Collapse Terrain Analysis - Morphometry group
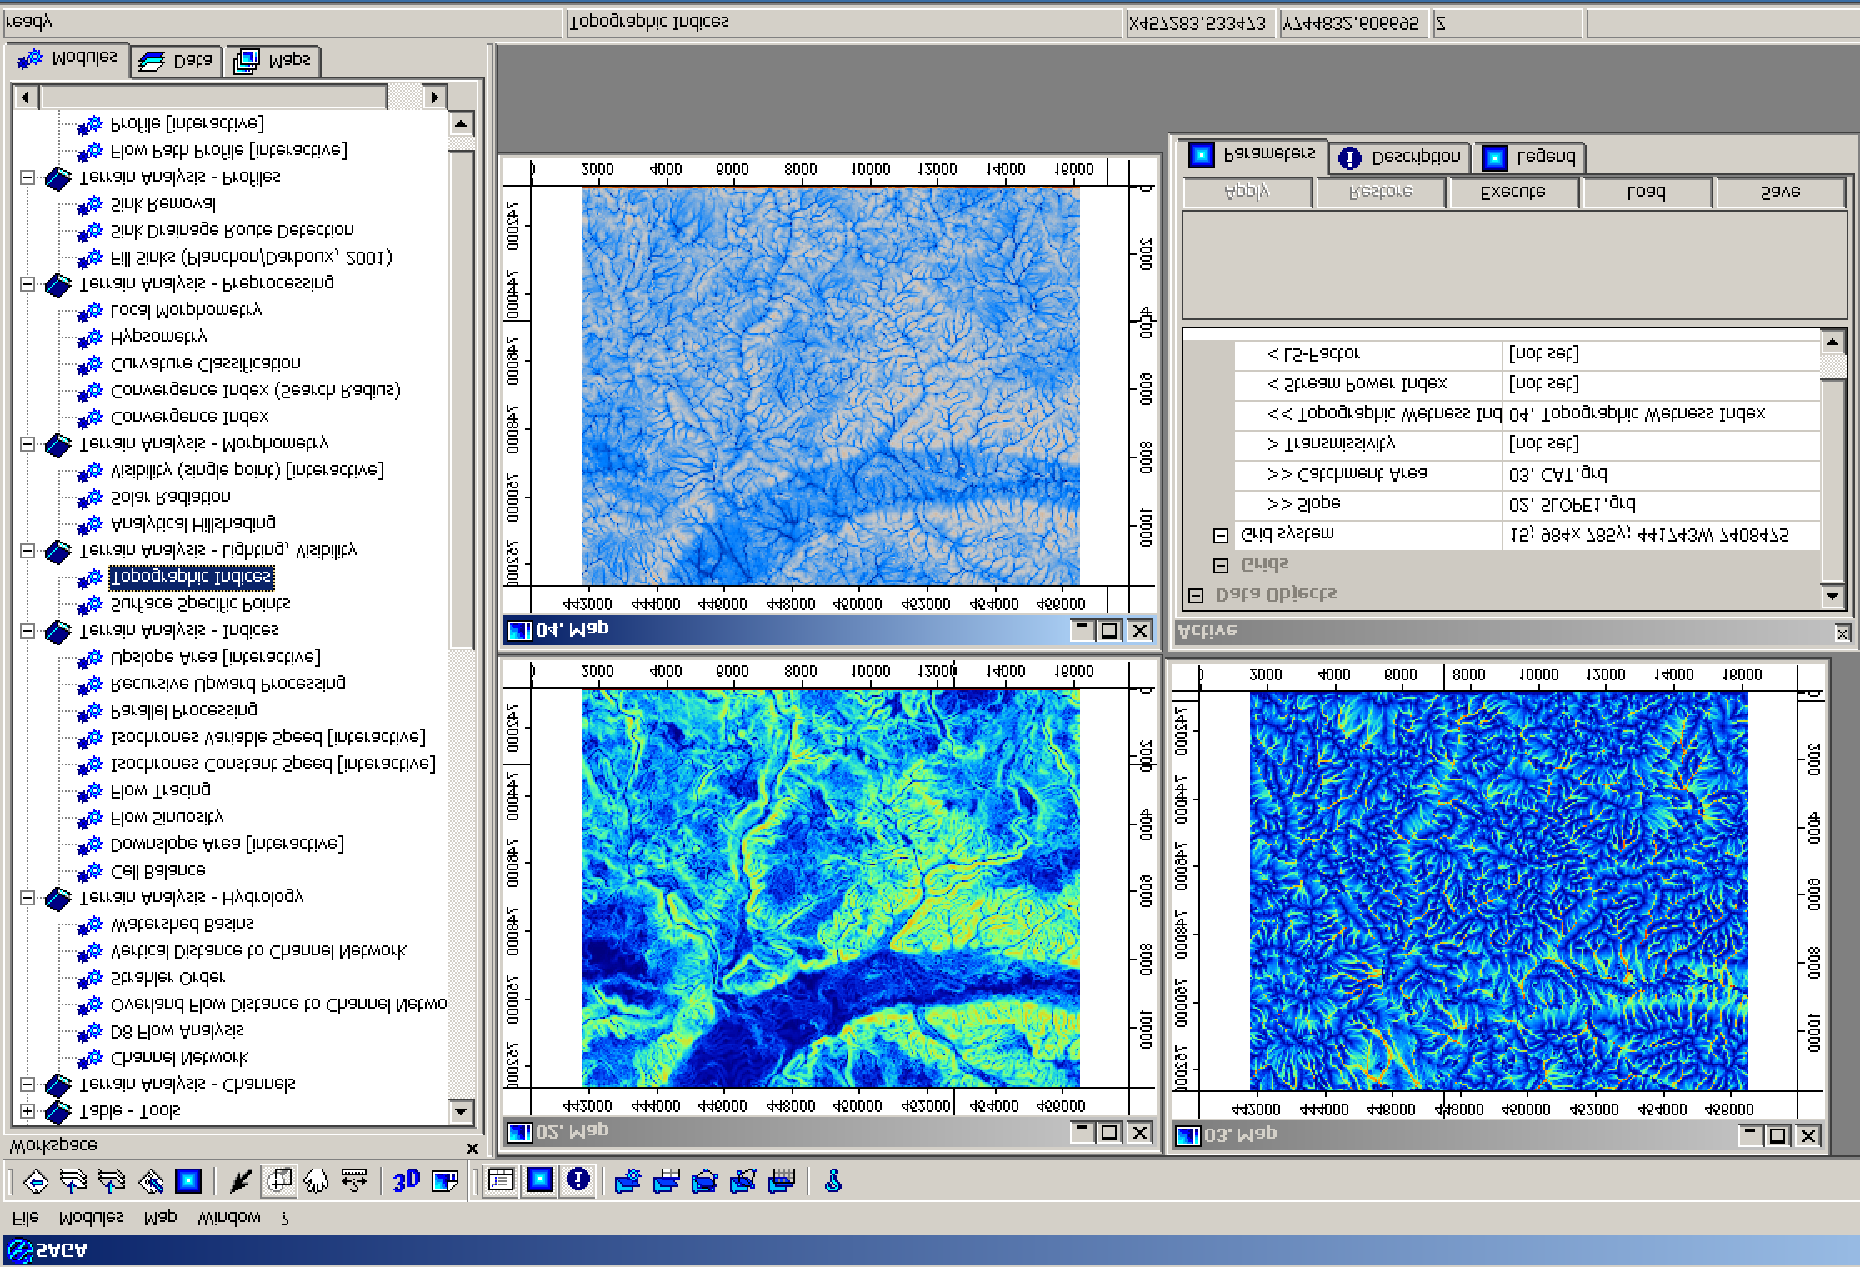 28,443
